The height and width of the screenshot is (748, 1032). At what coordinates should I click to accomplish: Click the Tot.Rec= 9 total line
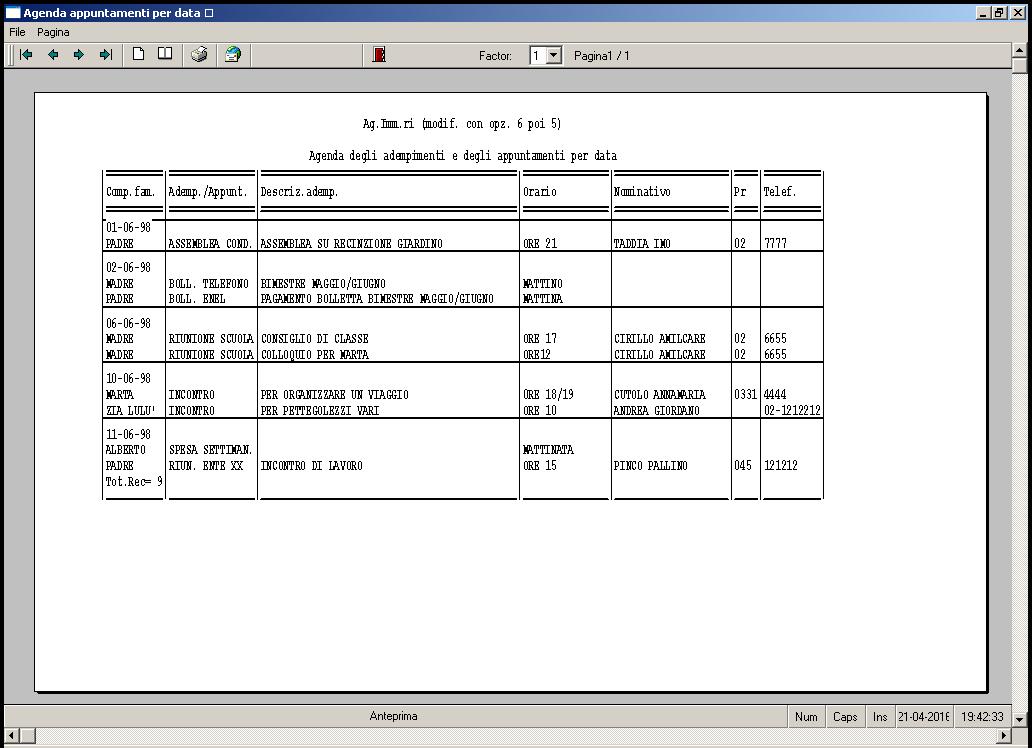[134, 482]
